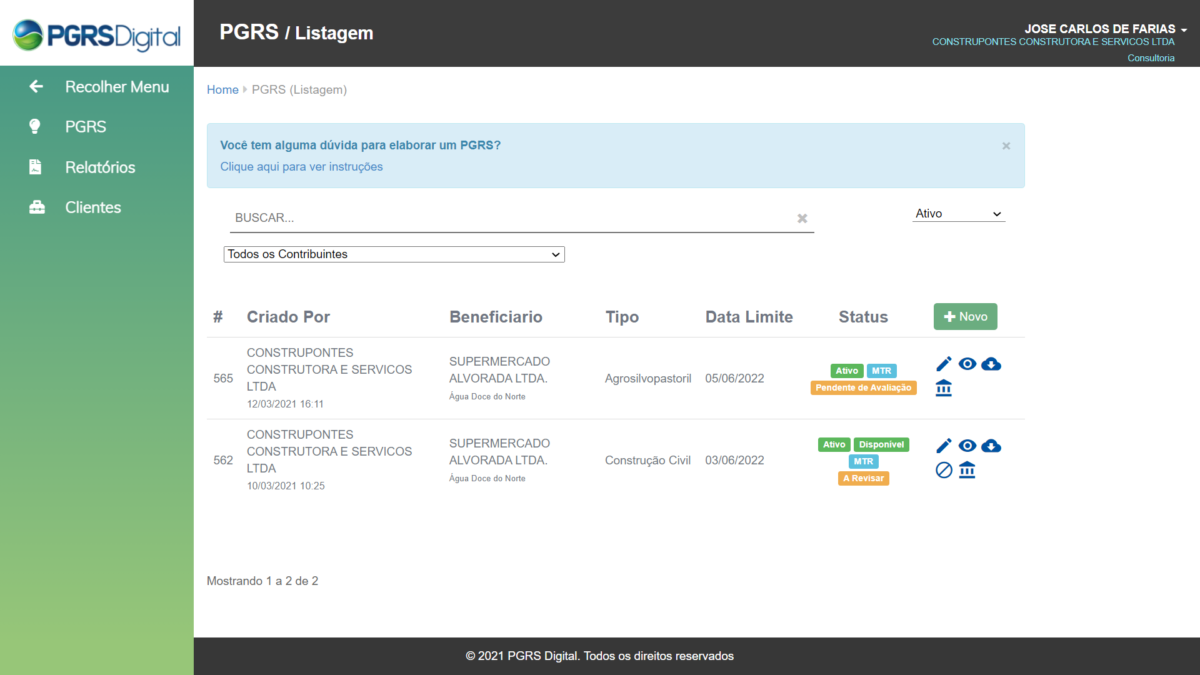Click the date 03/06/2022
The height and width of the screenshot is (675, 1200).
pyautogui.click(x=734, y=461)
